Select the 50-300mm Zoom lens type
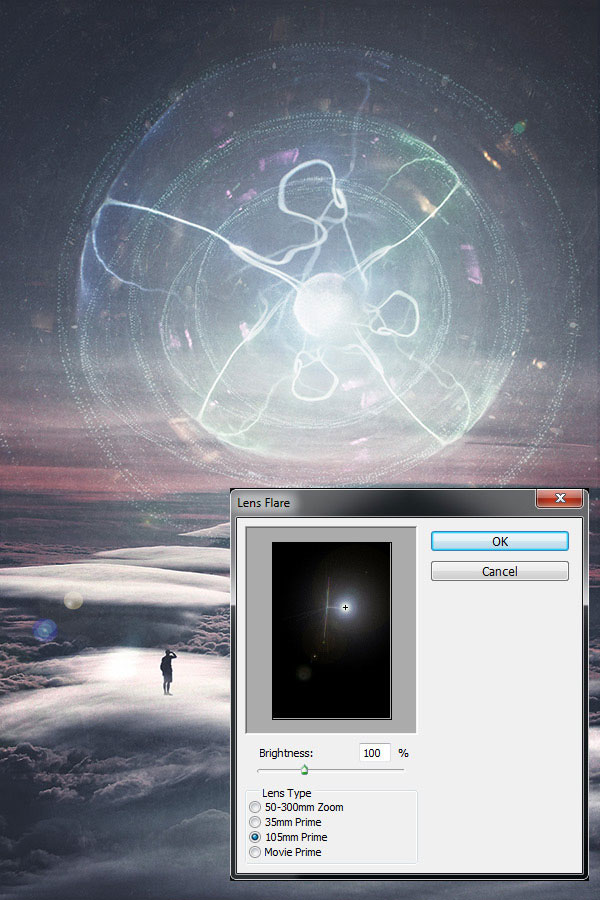The height and width of the screenshot is (900, 600). pos(256,807)
